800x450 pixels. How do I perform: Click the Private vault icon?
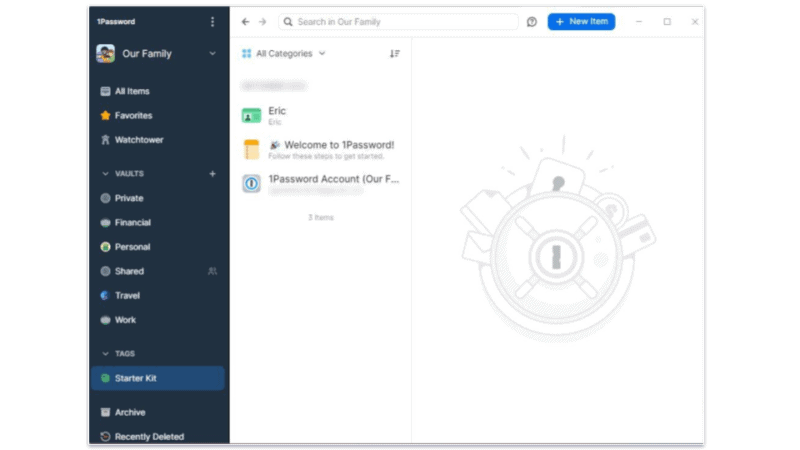pyautogui.click(x=105, y=198)
